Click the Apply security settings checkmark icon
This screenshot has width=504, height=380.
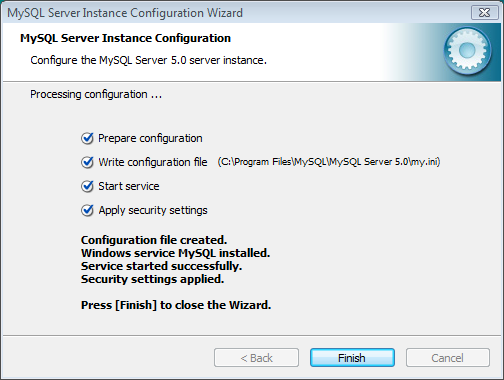coord(87,210)
